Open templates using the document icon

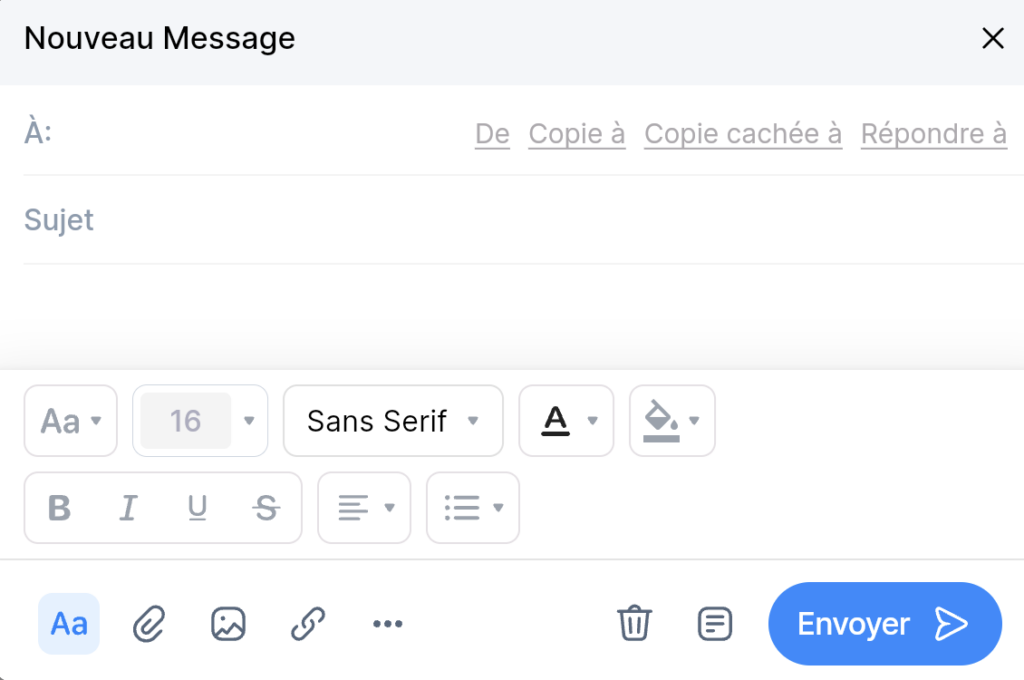(x=714, y=623)
